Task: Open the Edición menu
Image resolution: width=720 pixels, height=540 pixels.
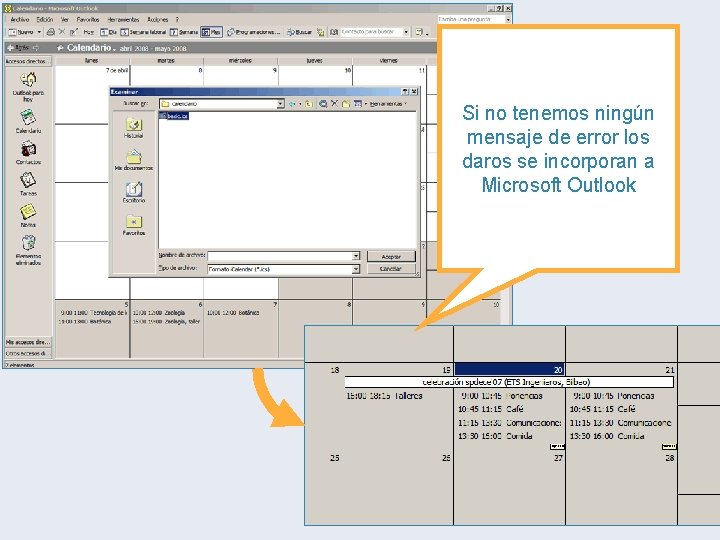Action: click(45, 19)
